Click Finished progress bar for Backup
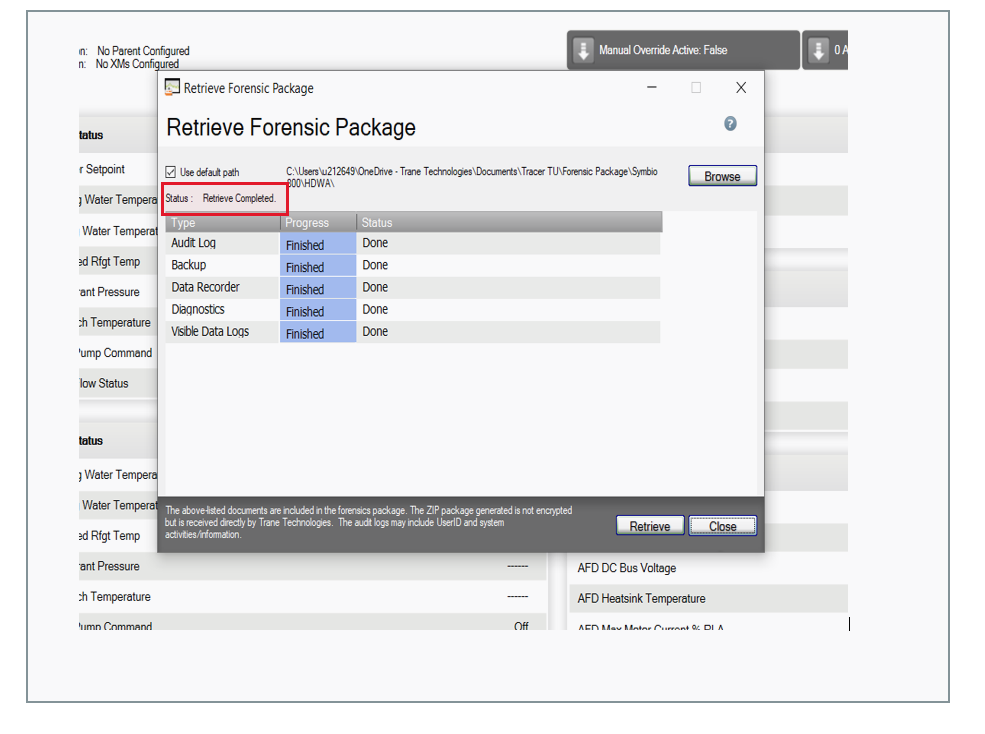The height and width of the screenshot is (734, 985). coord(318,266)
